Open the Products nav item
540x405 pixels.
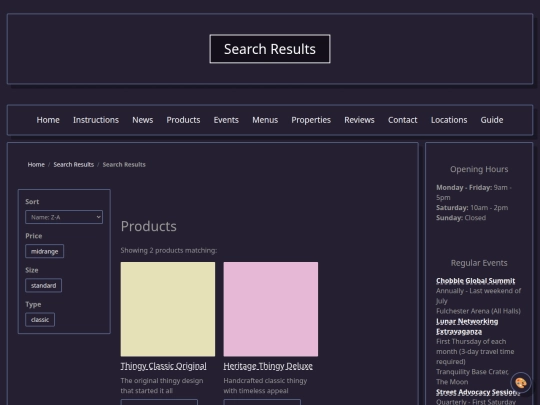(x=183, y=120)
